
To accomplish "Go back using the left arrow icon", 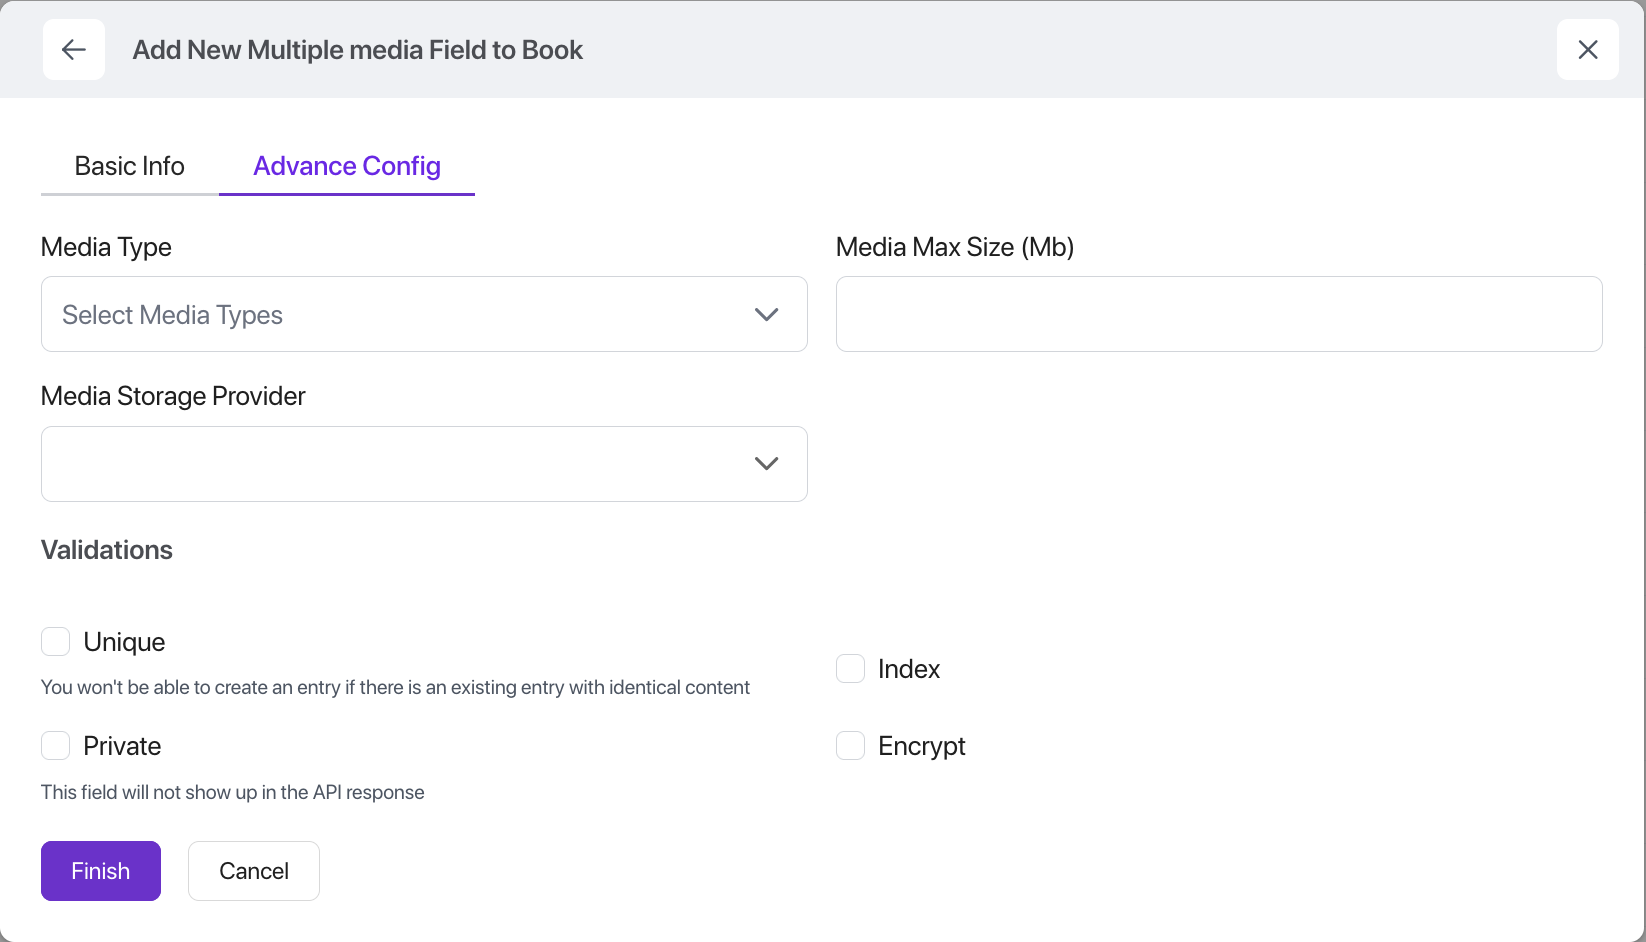I will click(74, 50).
